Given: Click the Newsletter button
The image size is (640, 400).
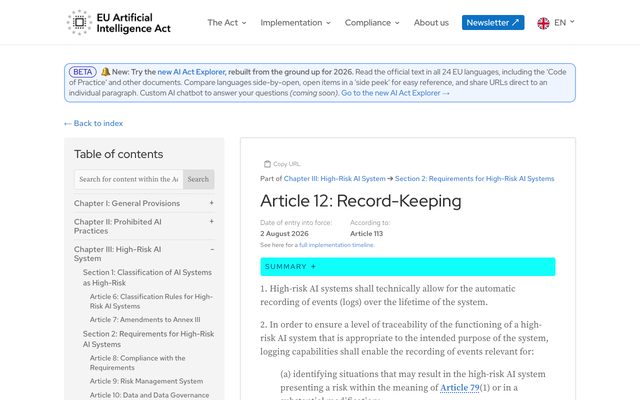Looking at the screenshot, I should (x=493, y=22).
